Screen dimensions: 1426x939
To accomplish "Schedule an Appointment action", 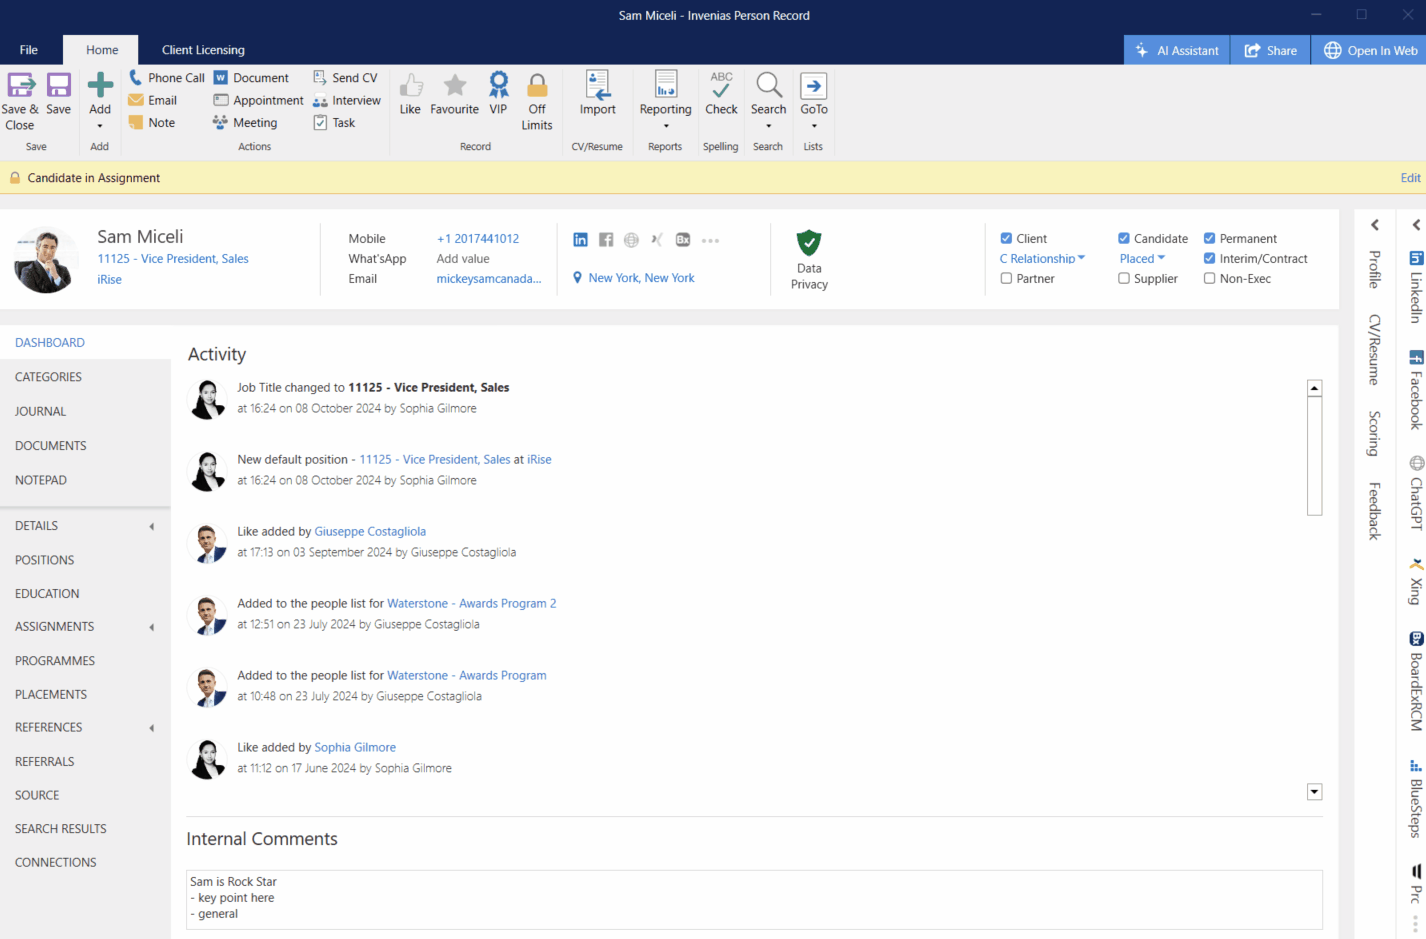I will [258, 100].
